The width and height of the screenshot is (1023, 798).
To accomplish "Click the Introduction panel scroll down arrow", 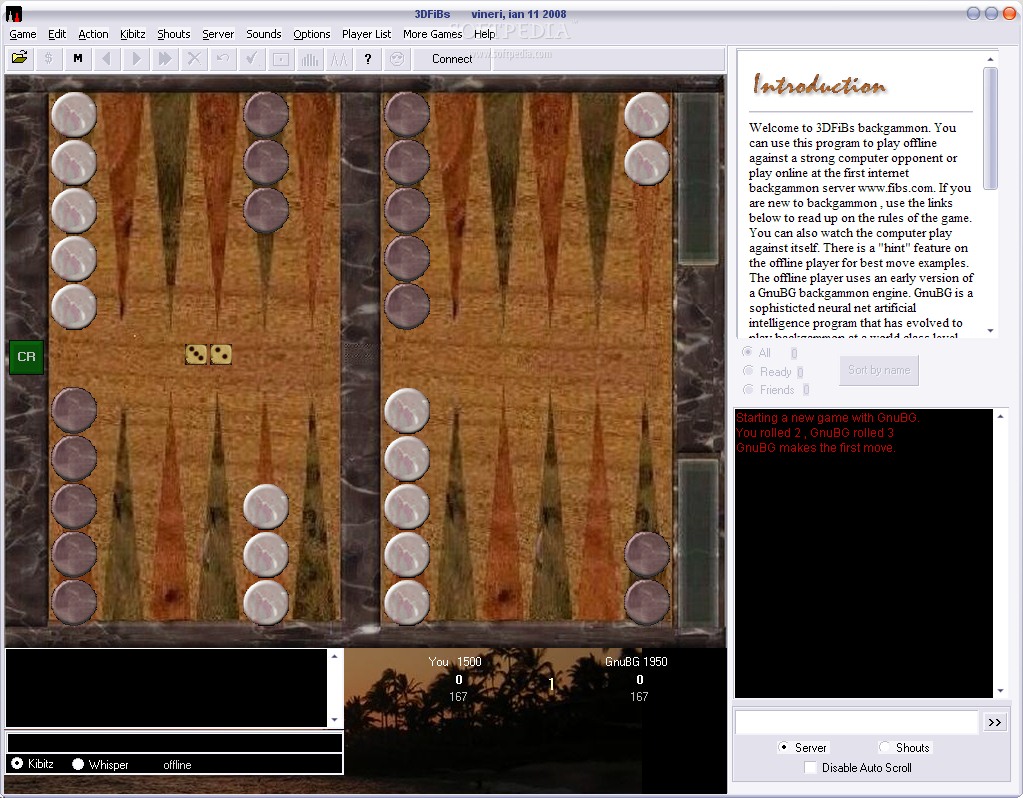I will click(x=990, y=331).
